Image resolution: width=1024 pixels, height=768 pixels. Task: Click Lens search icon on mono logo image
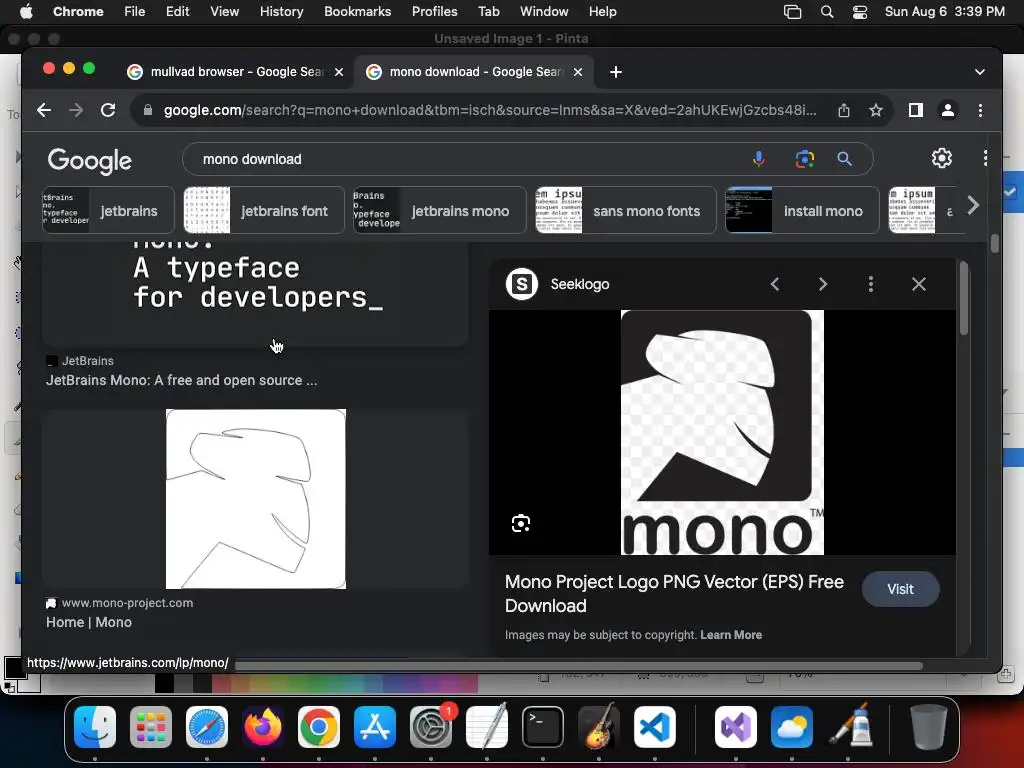pos(520,523)
